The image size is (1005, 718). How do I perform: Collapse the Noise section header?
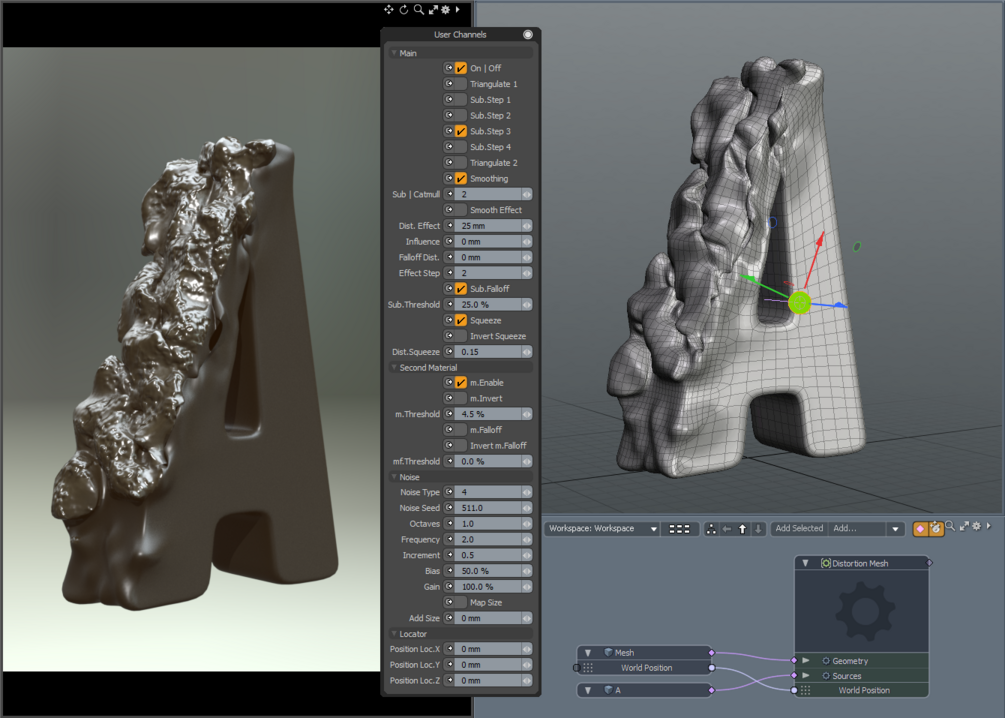click(395, 476)
